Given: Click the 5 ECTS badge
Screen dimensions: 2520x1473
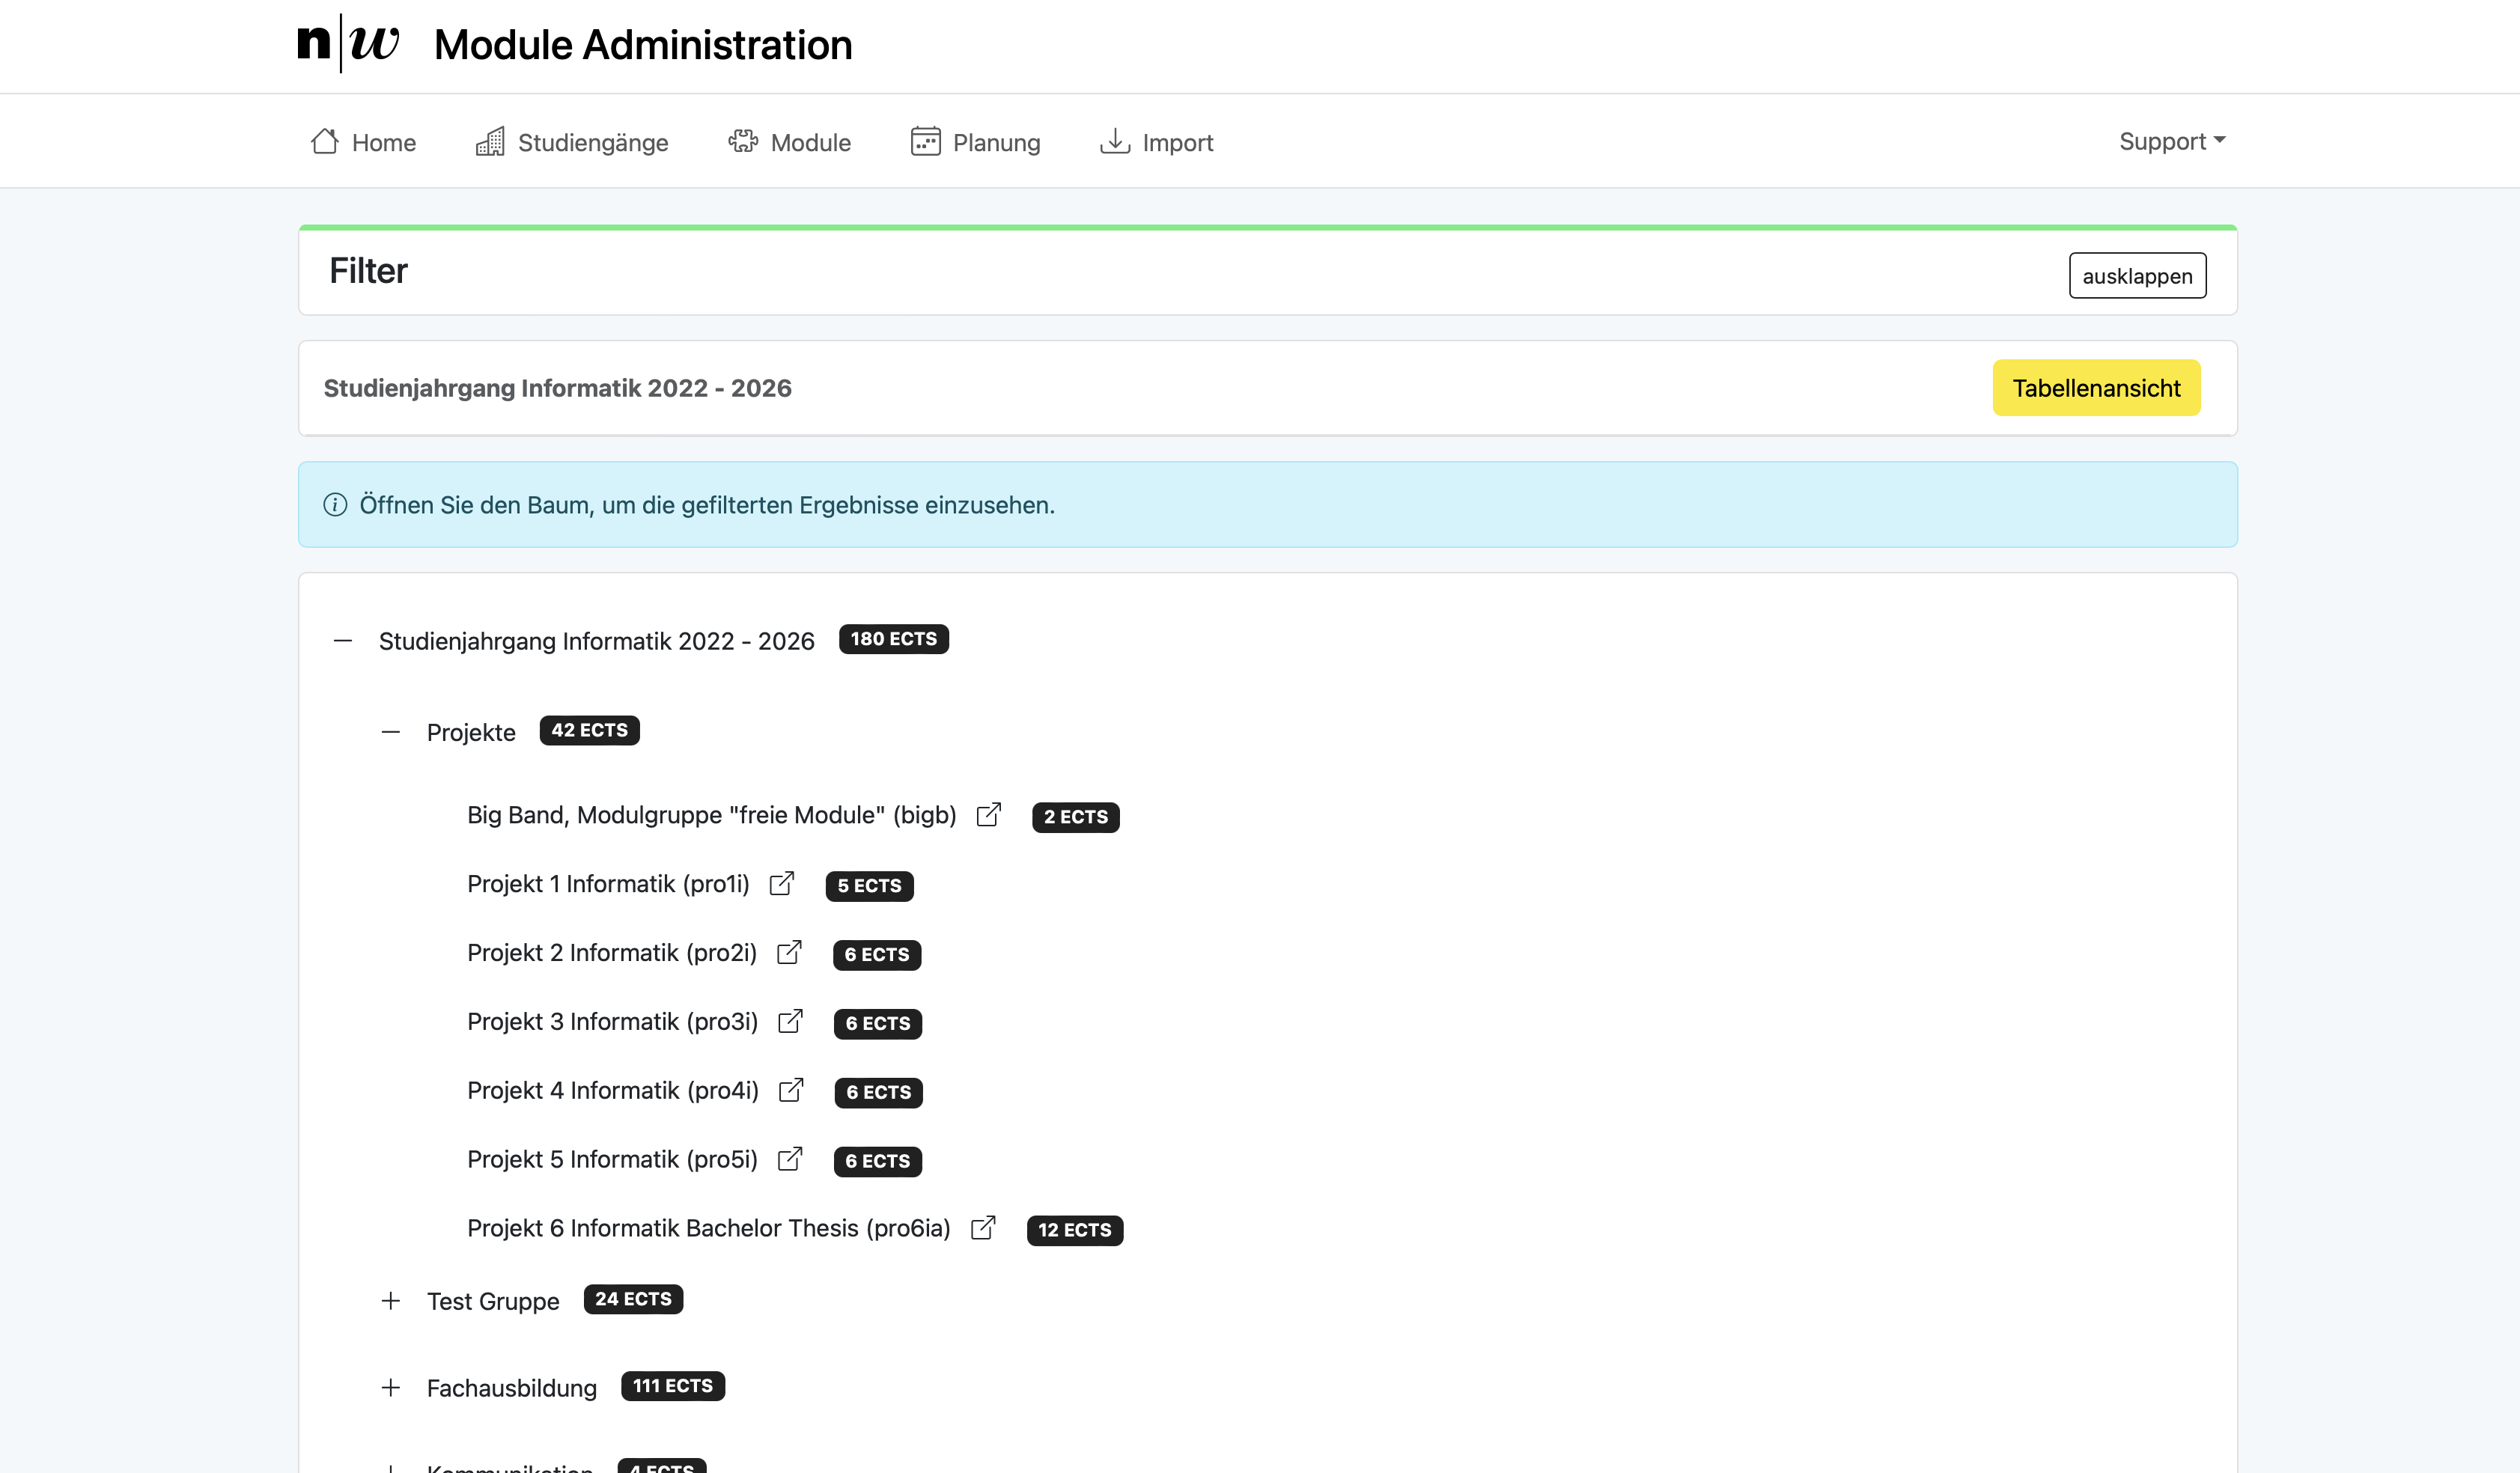Looking at the screenshot, I should click(869, 886).
